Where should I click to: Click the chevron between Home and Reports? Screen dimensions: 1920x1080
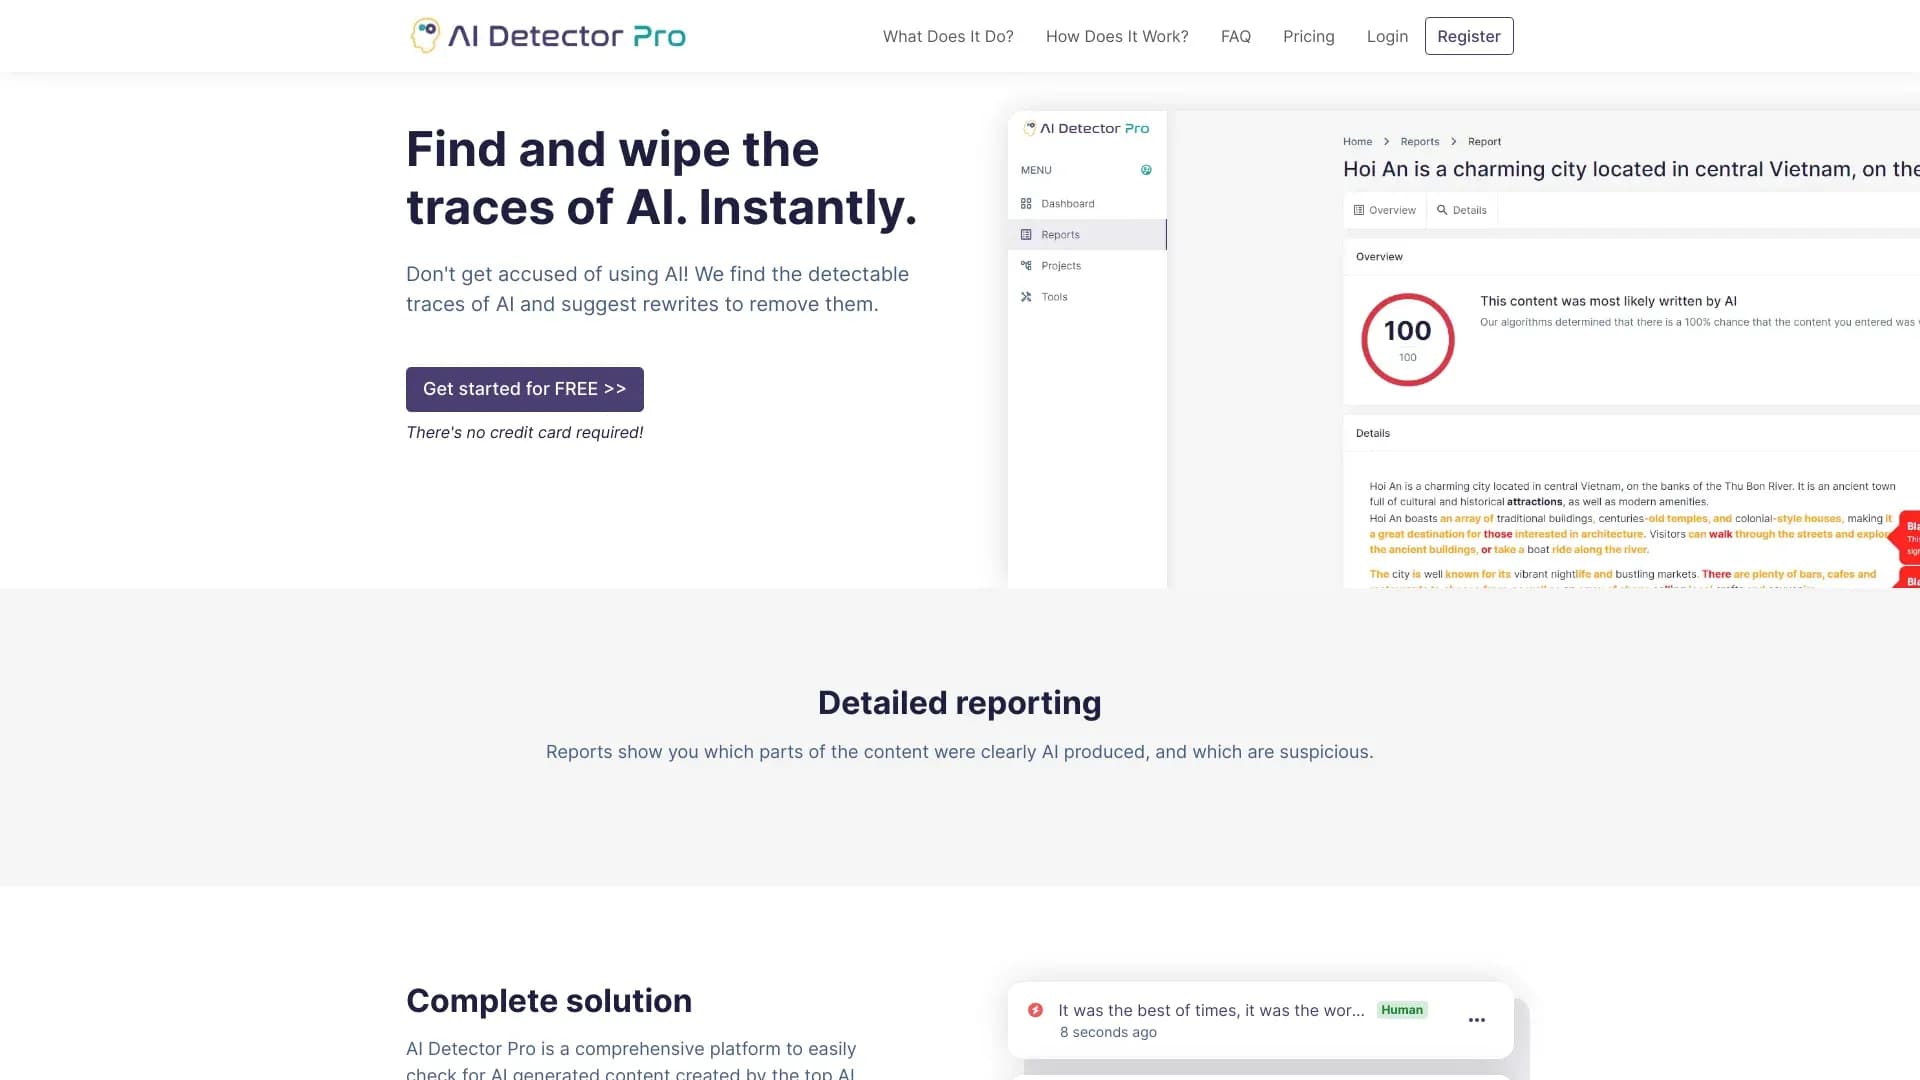(1386, 142)
